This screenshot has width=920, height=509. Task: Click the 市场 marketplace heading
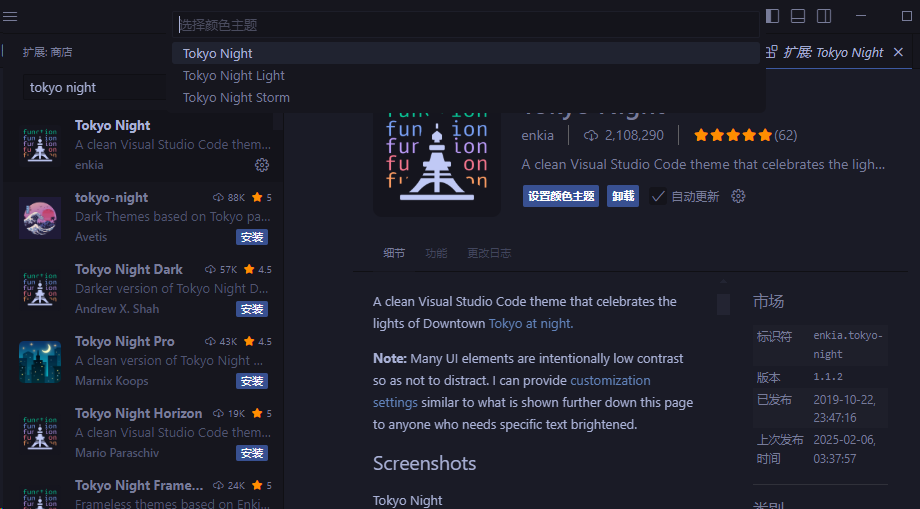[769, 302]
